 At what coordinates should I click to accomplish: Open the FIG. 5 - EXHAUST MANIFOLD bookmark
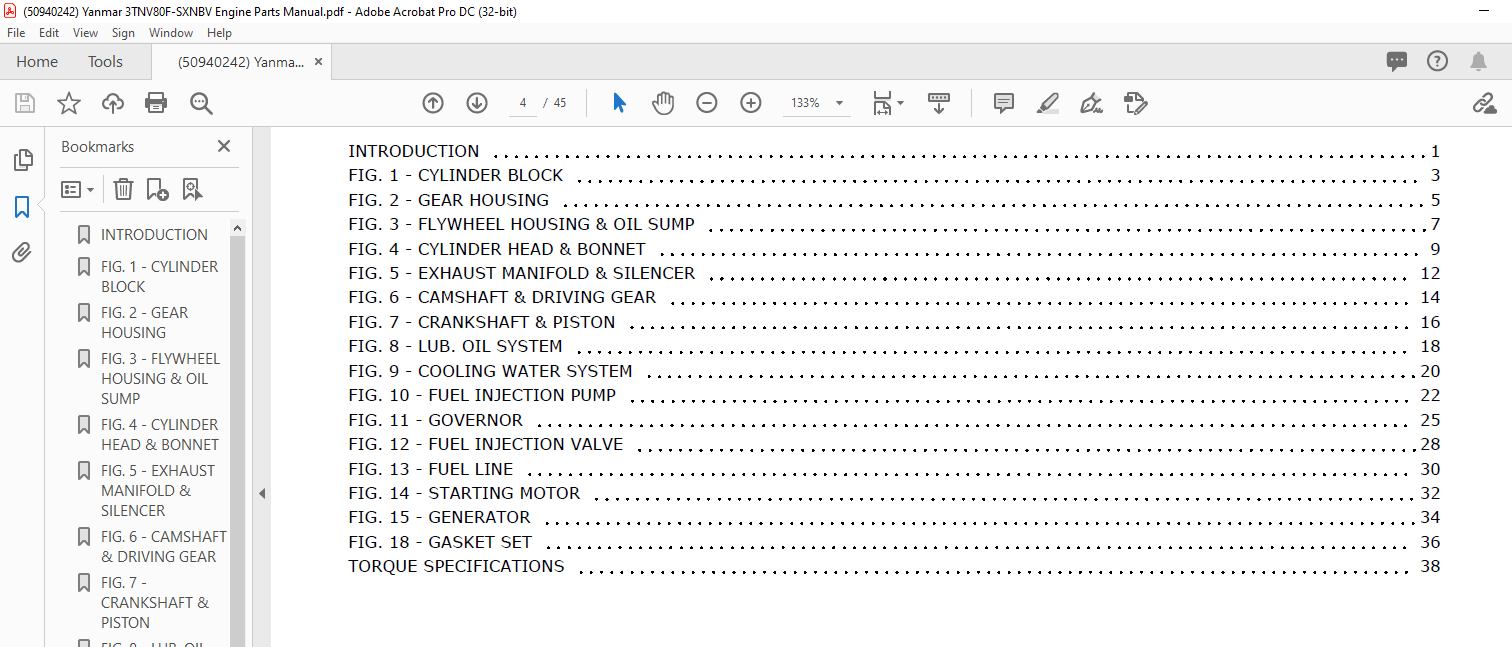pos(157,490)
